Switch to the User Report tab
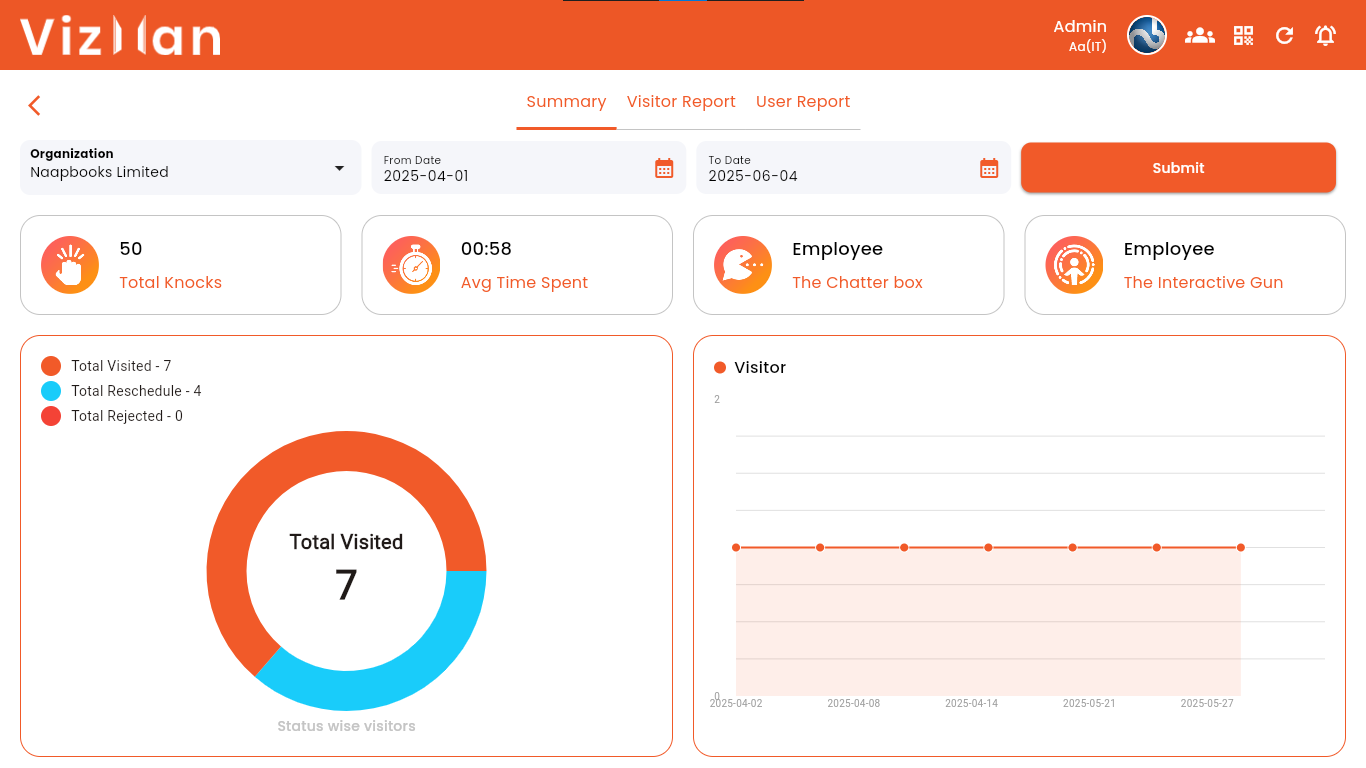The height and width of the screenshot is (768, 1366). pyautogui.click(x=802, y=102)
